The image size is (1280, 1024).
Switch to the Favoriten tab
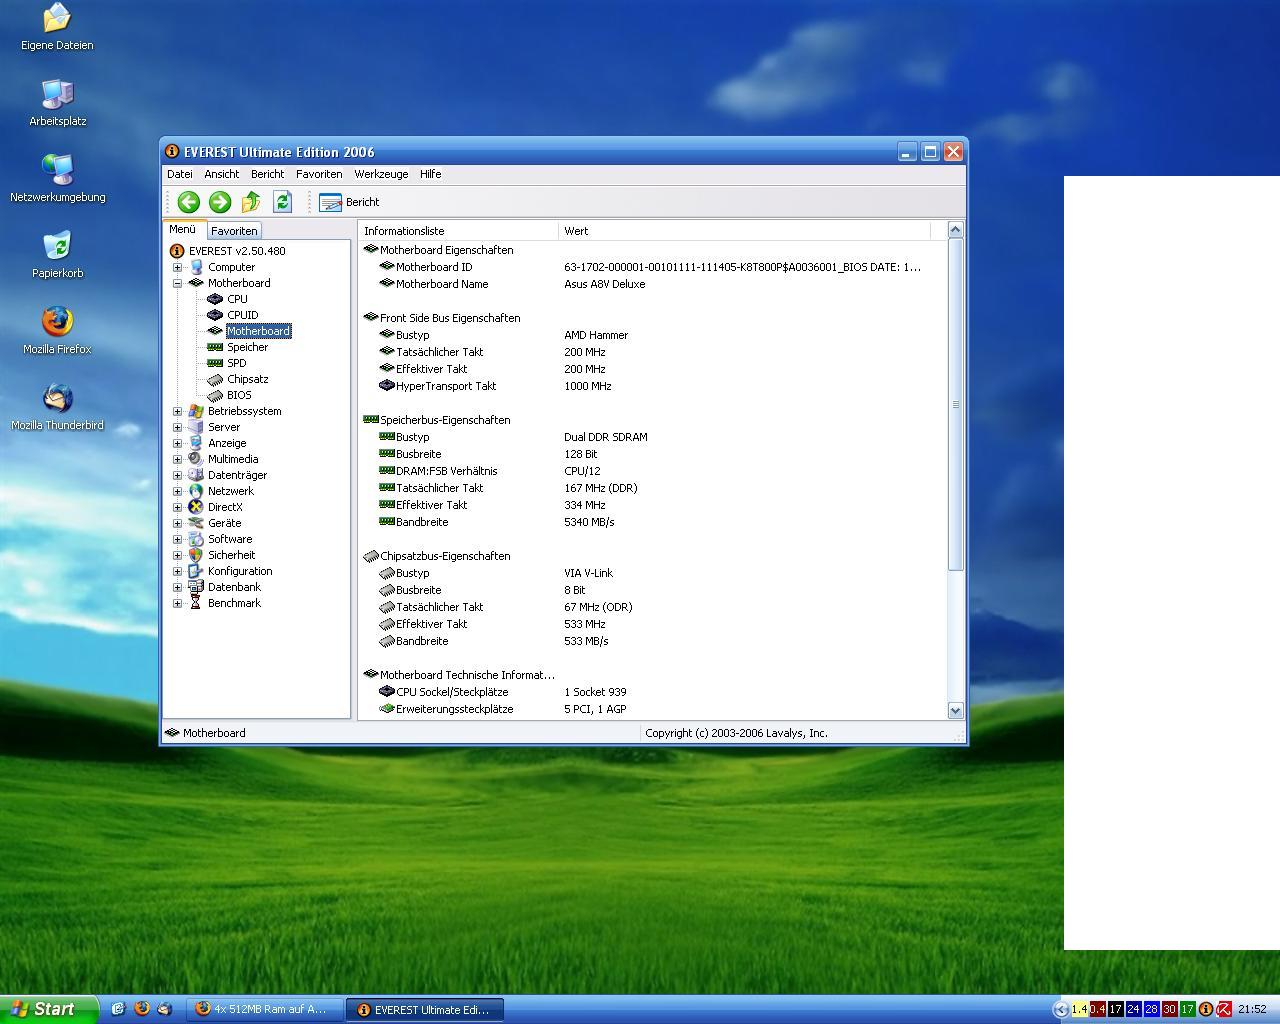click(x=234, y=231)
